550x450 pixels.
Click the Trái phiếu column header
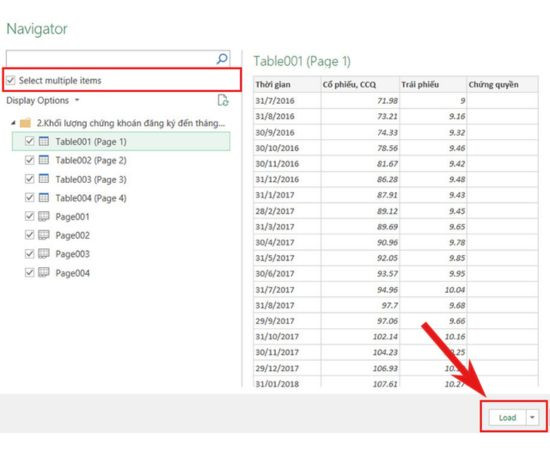pyautogui.click(x=433, y=85)
